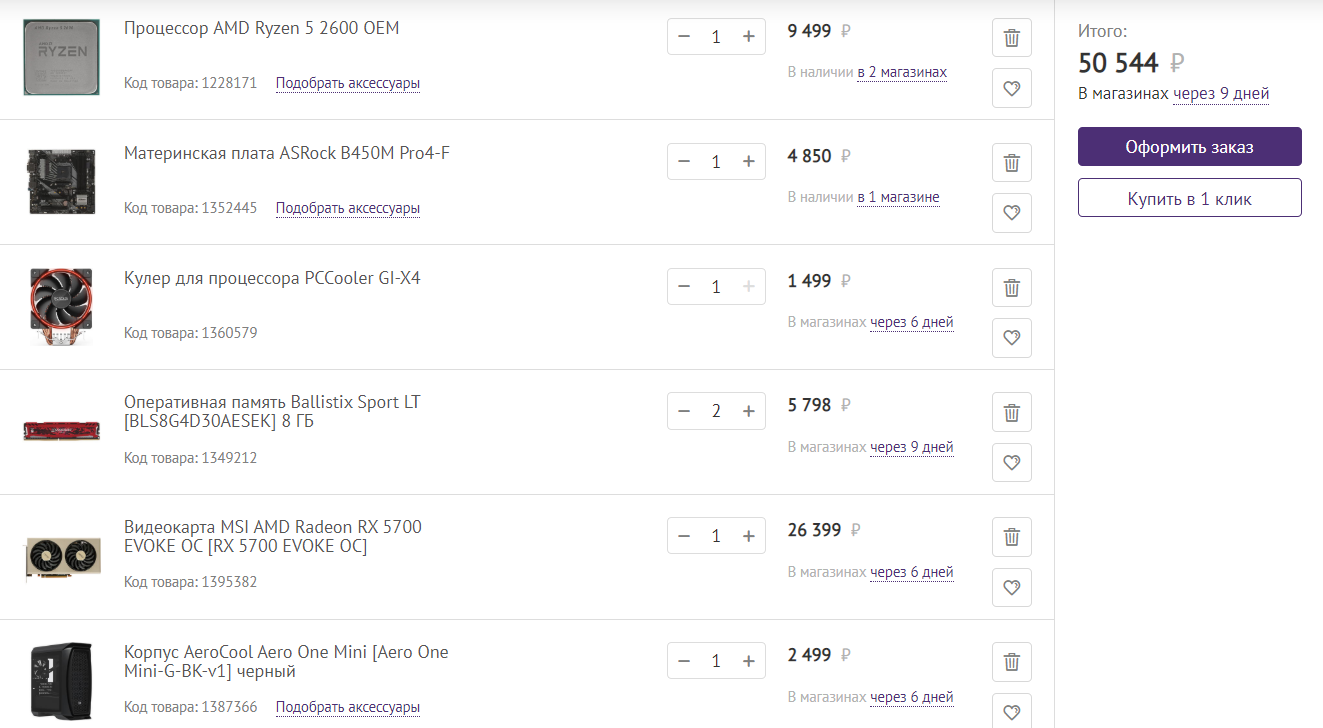The image size is (1323, 728).
Task: Click Купить в 1 клик button
Action: click(x=1189, y=198)
